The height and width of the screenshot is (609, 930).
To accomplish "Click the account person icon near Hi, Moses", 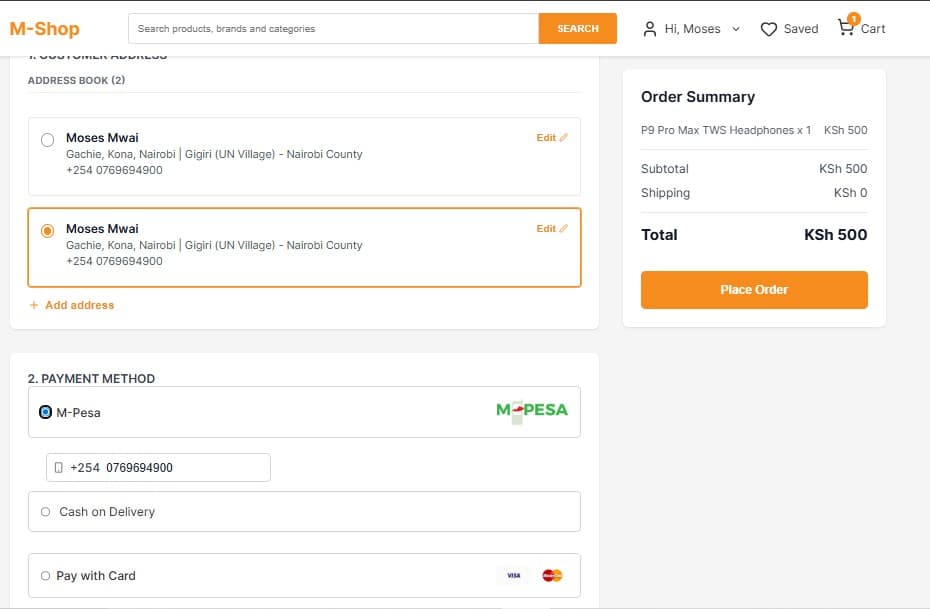I will (x=652, y=29).
